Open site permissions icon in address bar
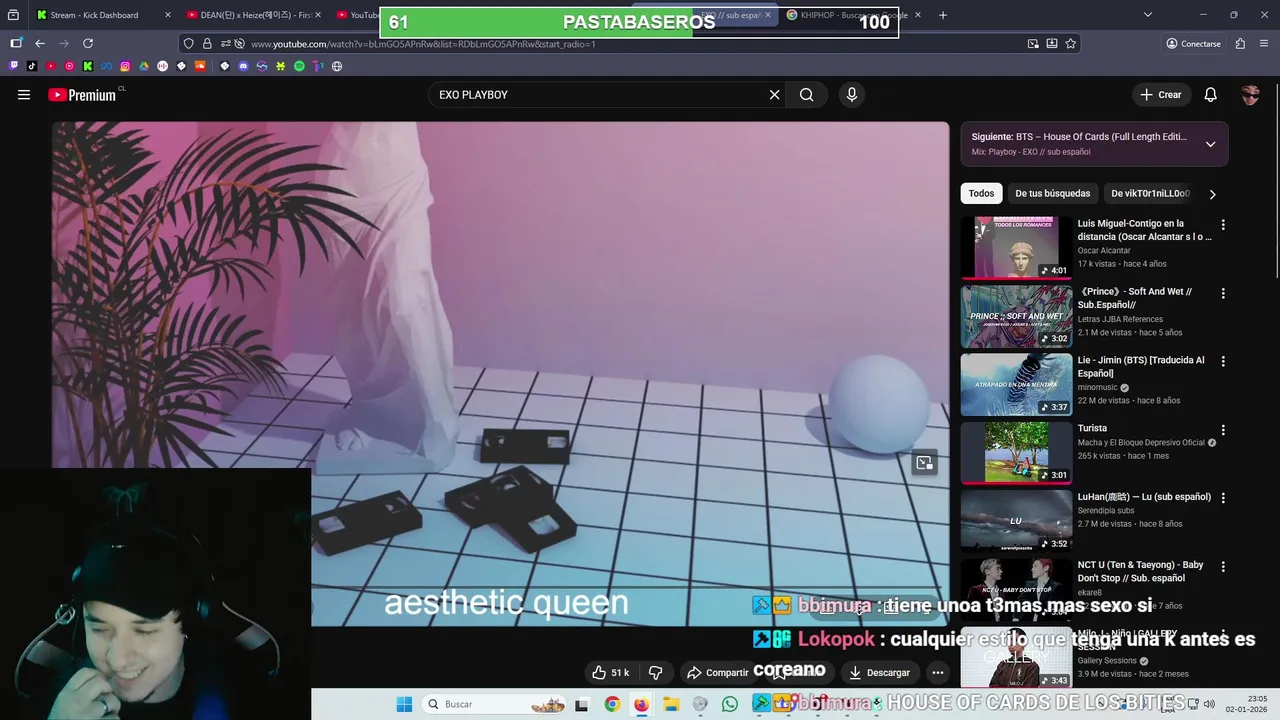Viewport: 1280px width, 720px height. [226, 43]
